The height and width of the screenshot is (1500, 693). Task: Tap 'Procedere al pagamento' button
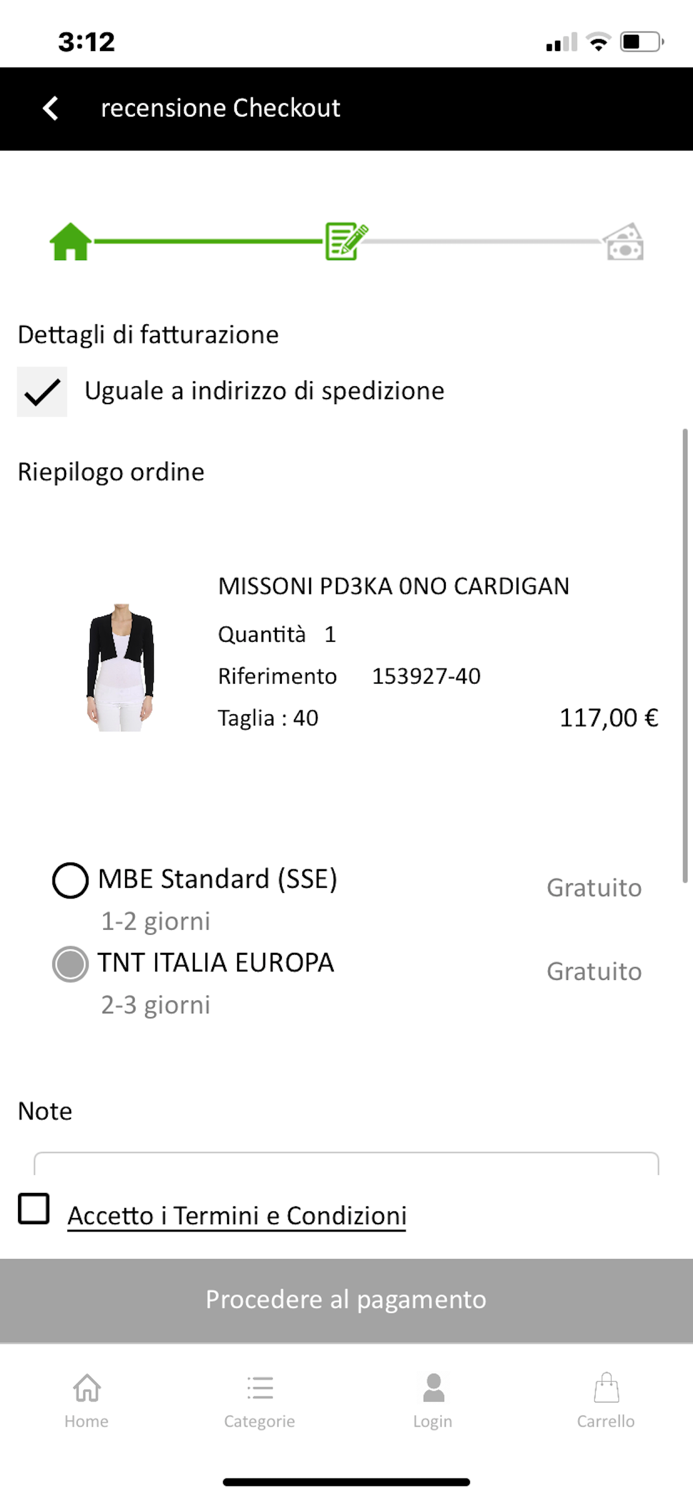[345, 1299]
